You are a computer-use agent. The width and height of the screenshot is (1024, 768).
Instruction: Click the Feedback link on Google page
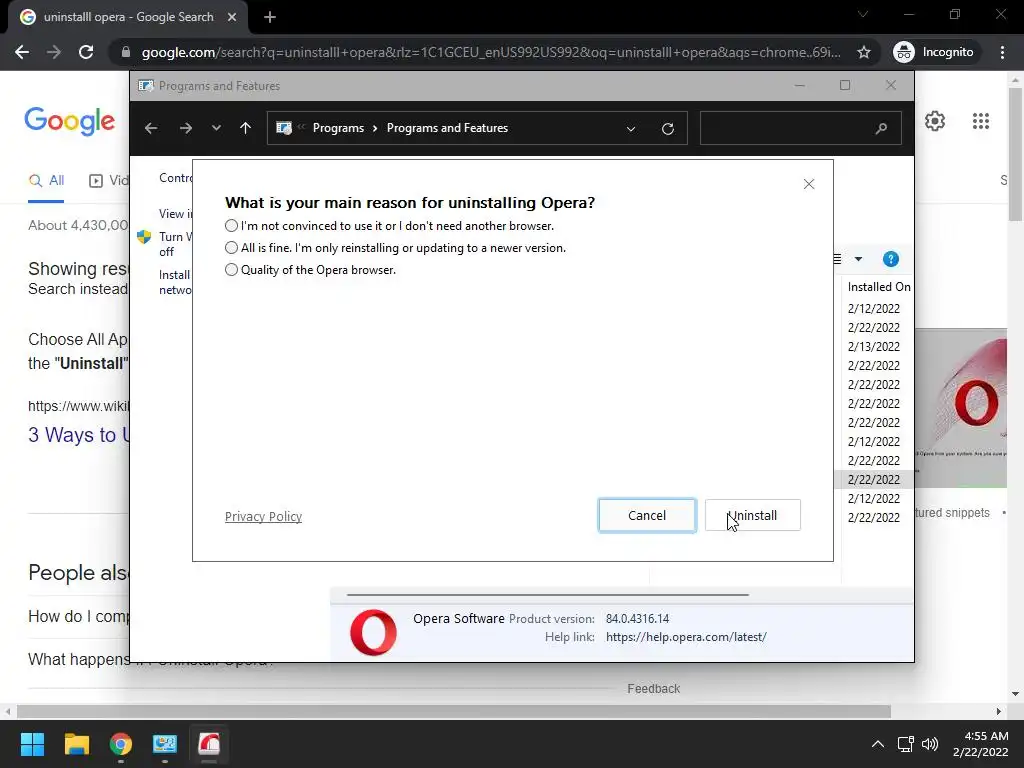tap(654, 688)
